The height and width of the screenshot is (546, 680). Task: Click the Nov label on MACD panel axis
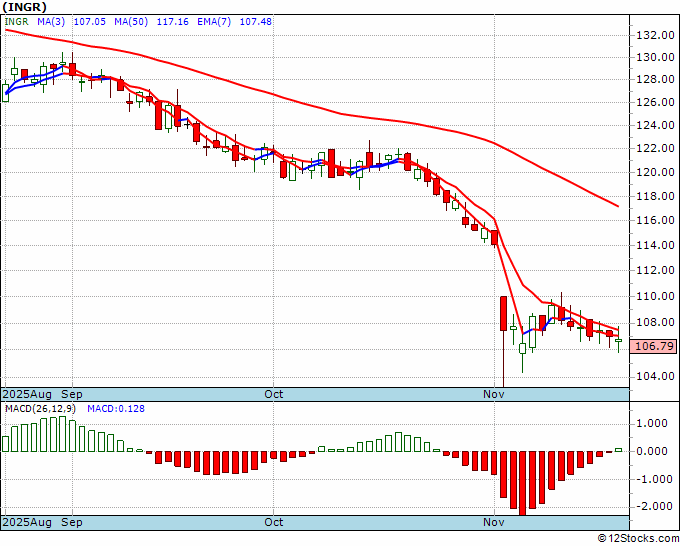494,522
